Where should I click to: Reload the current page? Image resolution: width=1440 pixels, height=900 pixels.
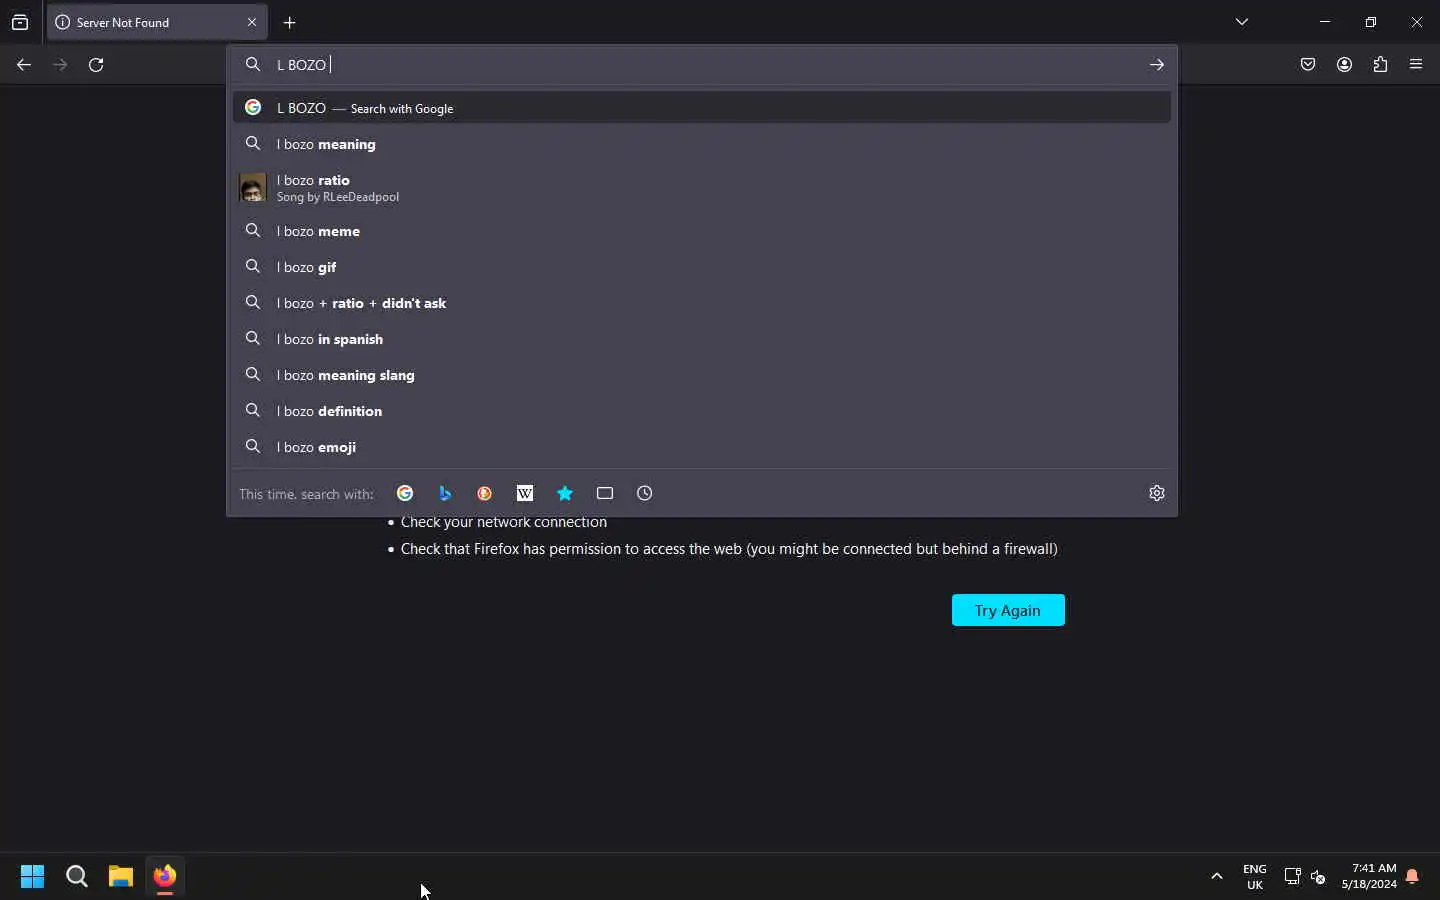click(x=96, y=65)
